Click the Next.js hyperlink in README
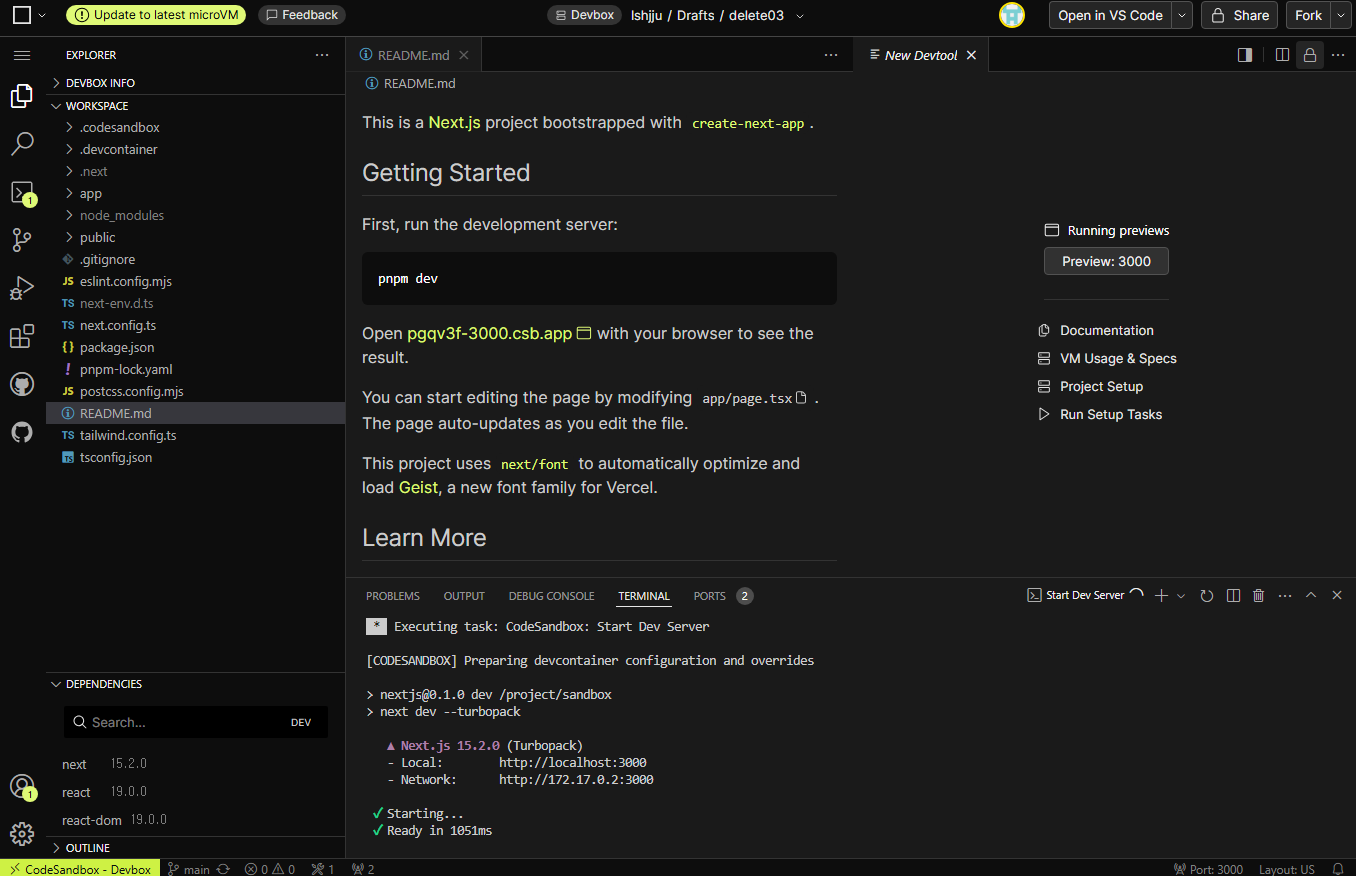This screenshot has height=876, width=1356. coord(455,122)
